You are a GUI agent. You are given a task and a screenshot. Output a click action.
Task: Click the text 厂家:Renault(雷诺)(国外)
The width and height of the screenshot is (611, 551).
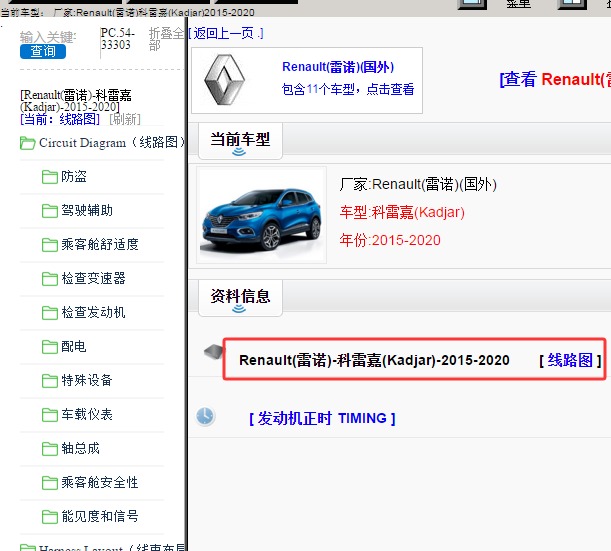point(418,184)
